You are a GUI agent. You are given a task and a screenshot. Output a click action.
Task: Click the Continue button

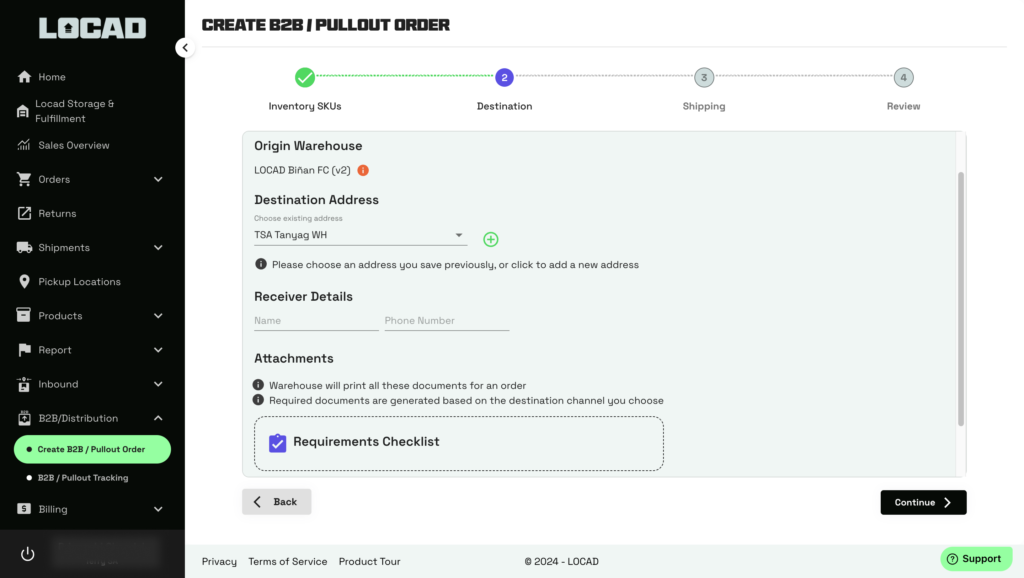coord(923,502)
